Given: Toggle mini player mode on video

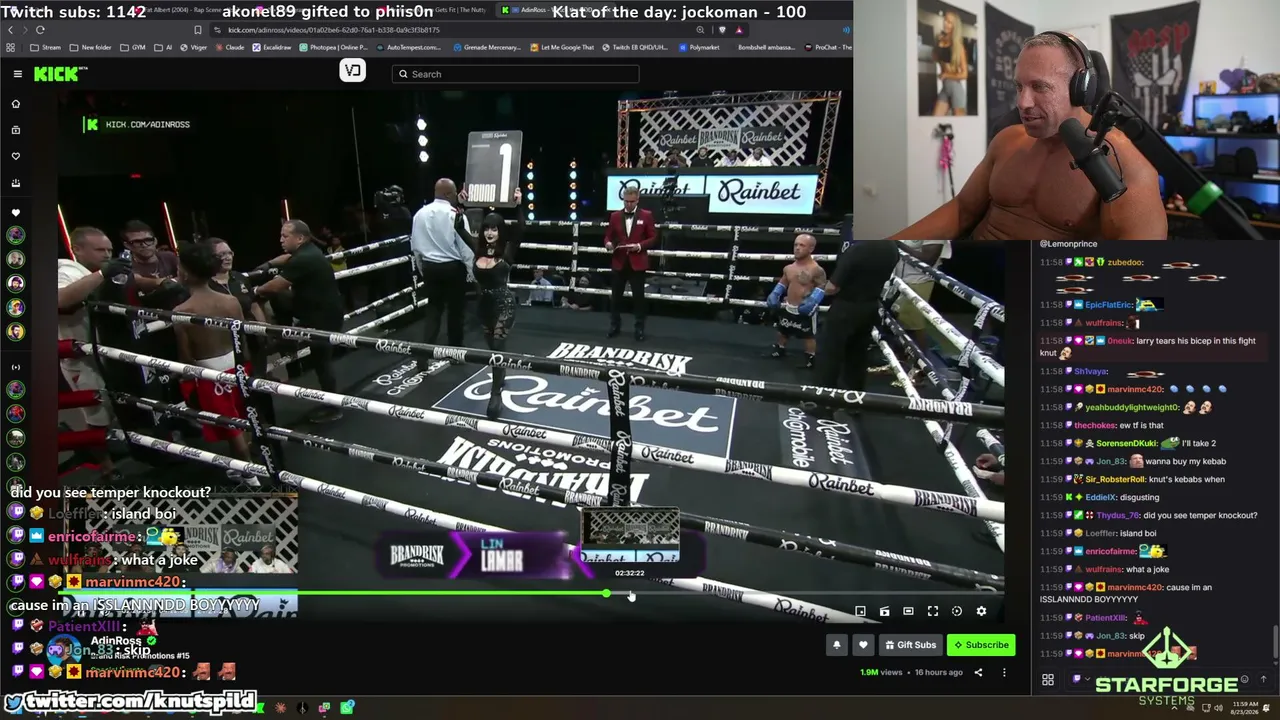Looking at the screenshot, I should pos(860,611).
